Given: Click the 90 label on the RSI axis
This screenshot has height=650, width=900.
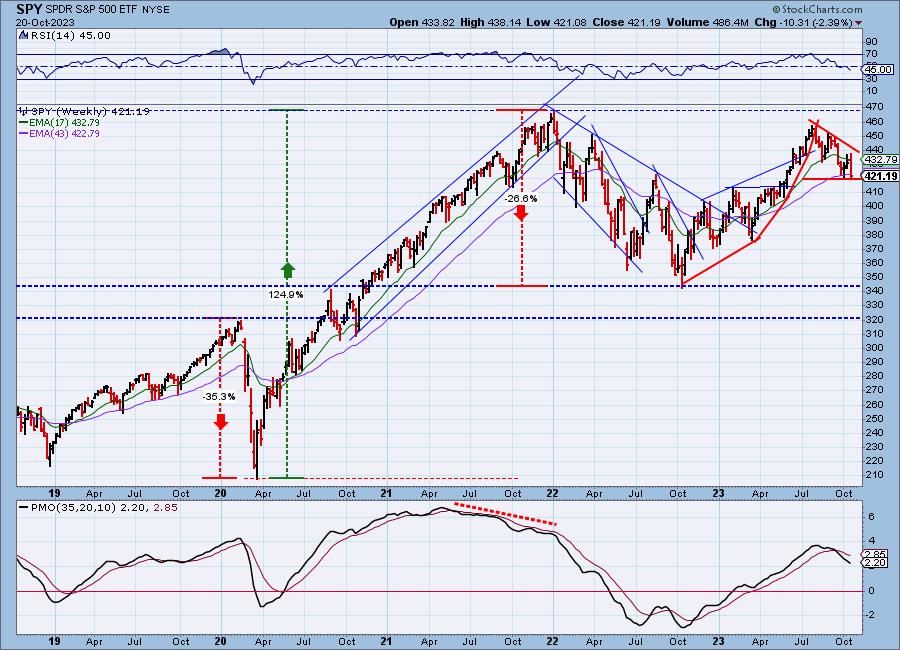Looking at the screenshot, I should pyautogui.click(x=871, y=41).
